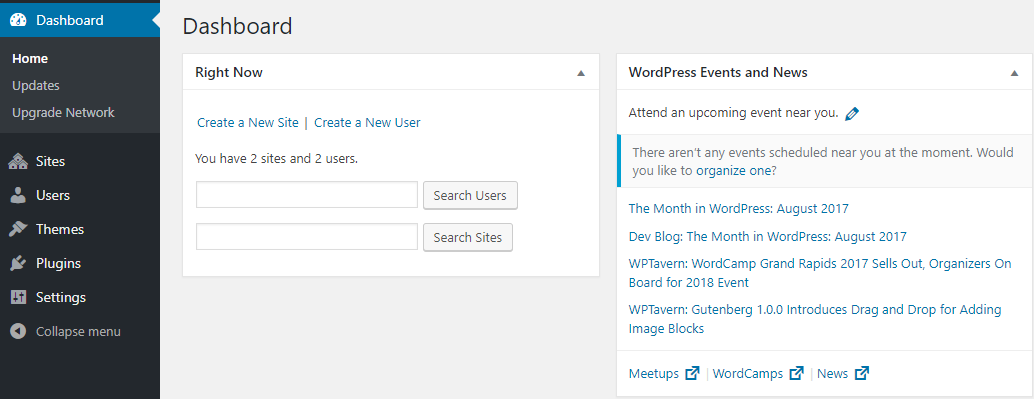Image resolution: width=1034 pixels, height=399 pixels.
Task: Follow the organize one link
Action: coord(733,171)
